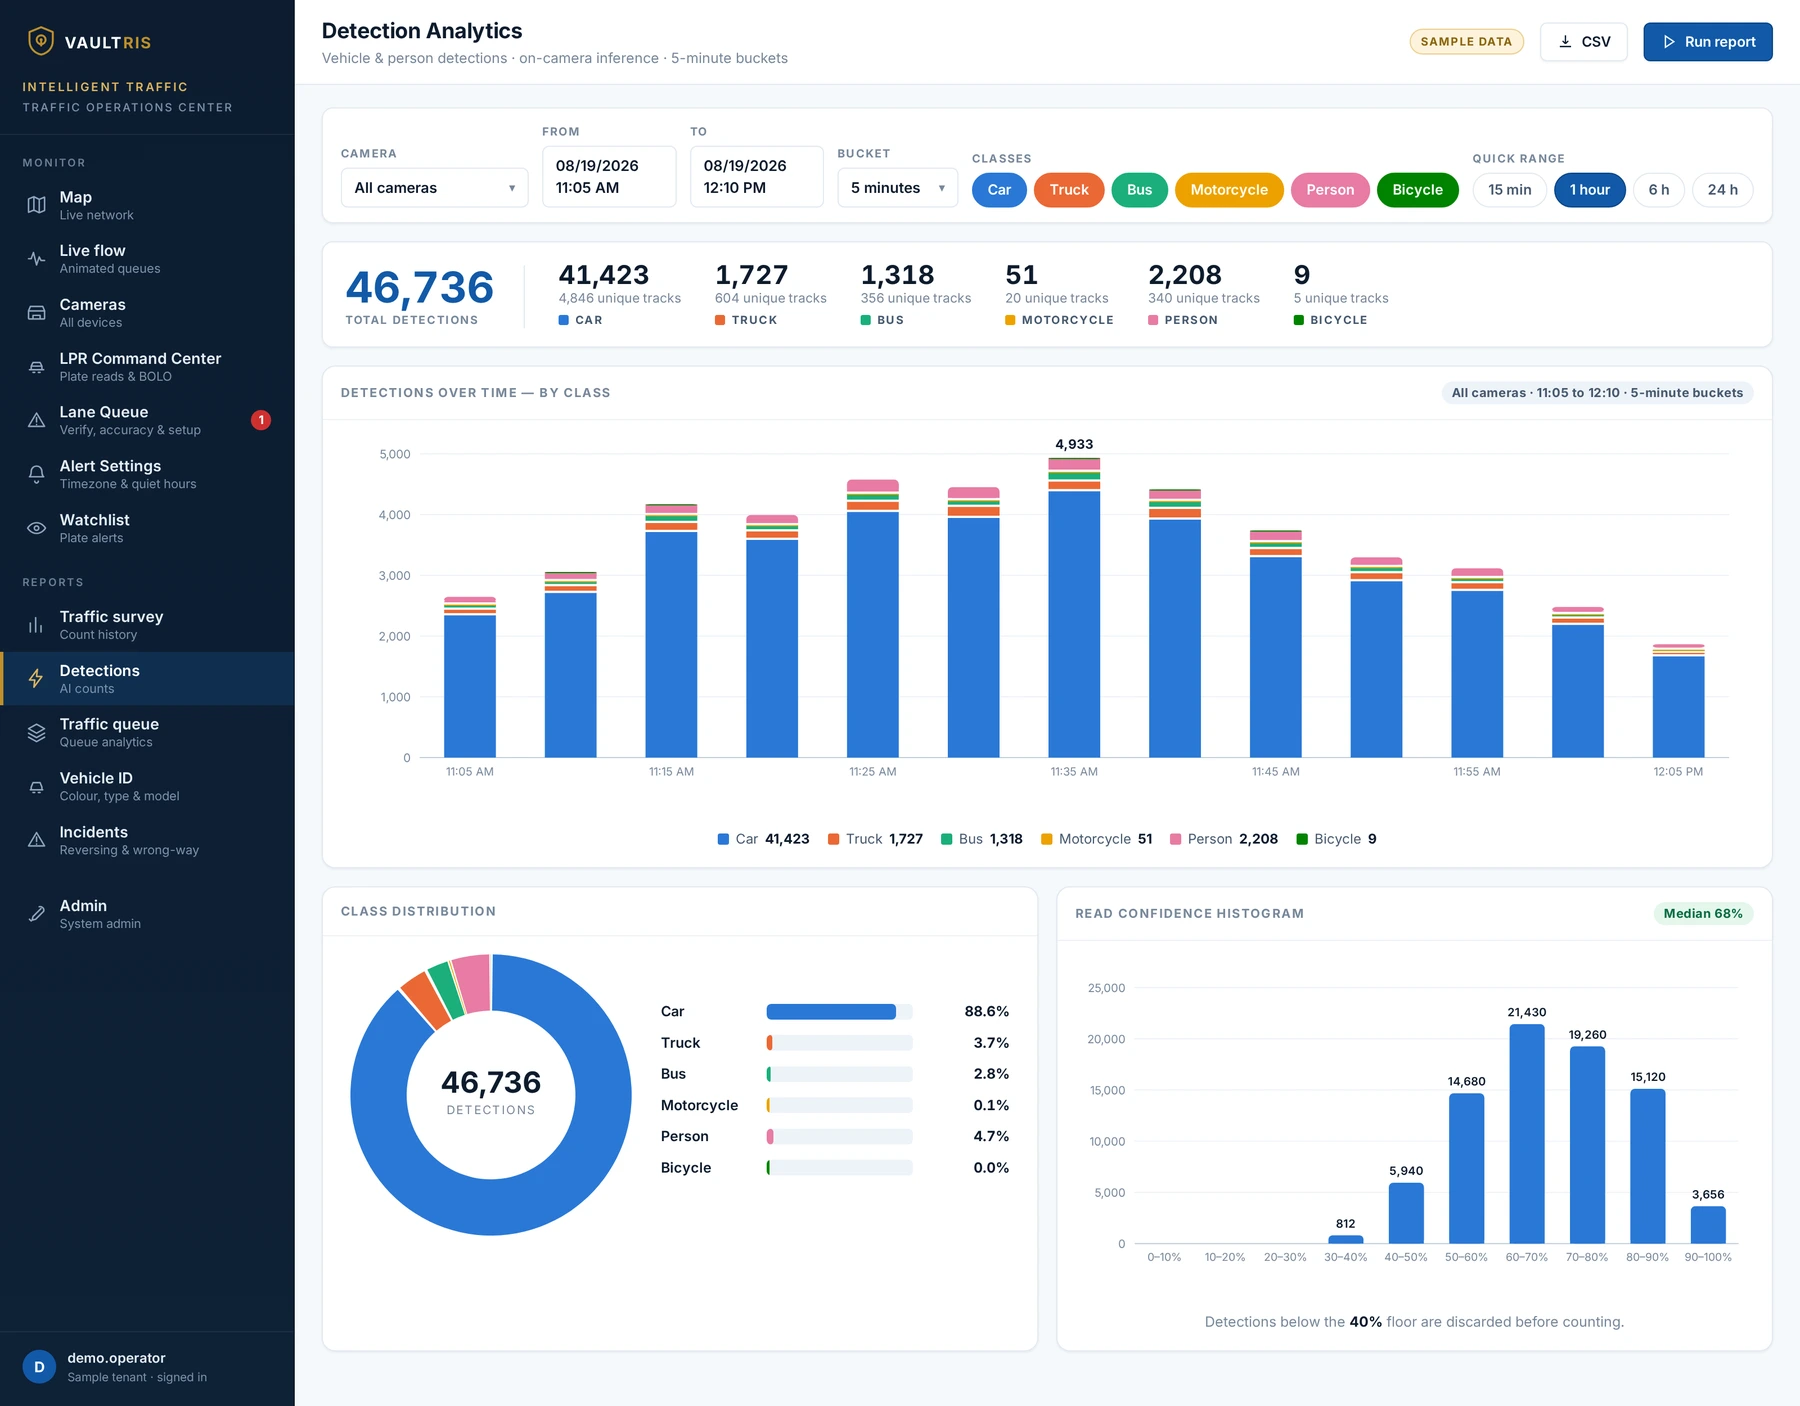Click the Live flow pulse icon
Viewport: 1800px width, 1406px height.
[x=36, y=259]
